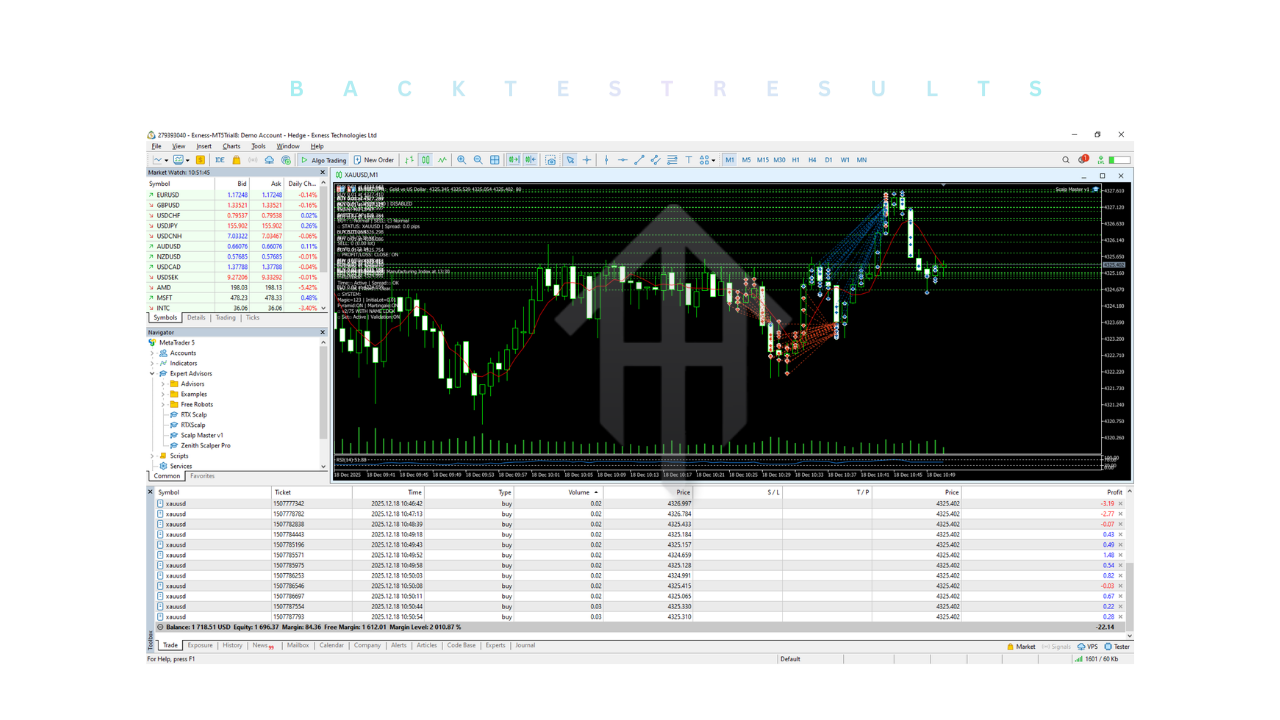The image size is (1280, 720).
Task: Open the Charts menu
Action: [232, 145]
